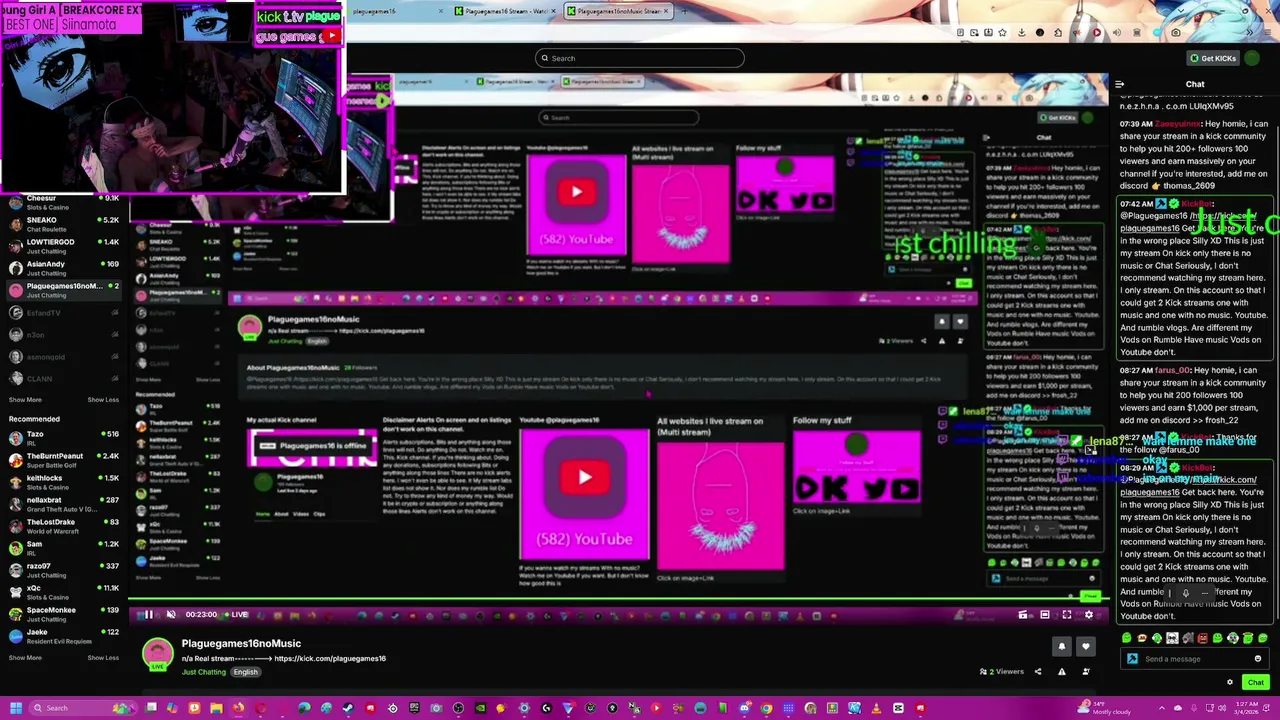
Task: Open the browser hamburger menu
Action: click(1268, 33)
